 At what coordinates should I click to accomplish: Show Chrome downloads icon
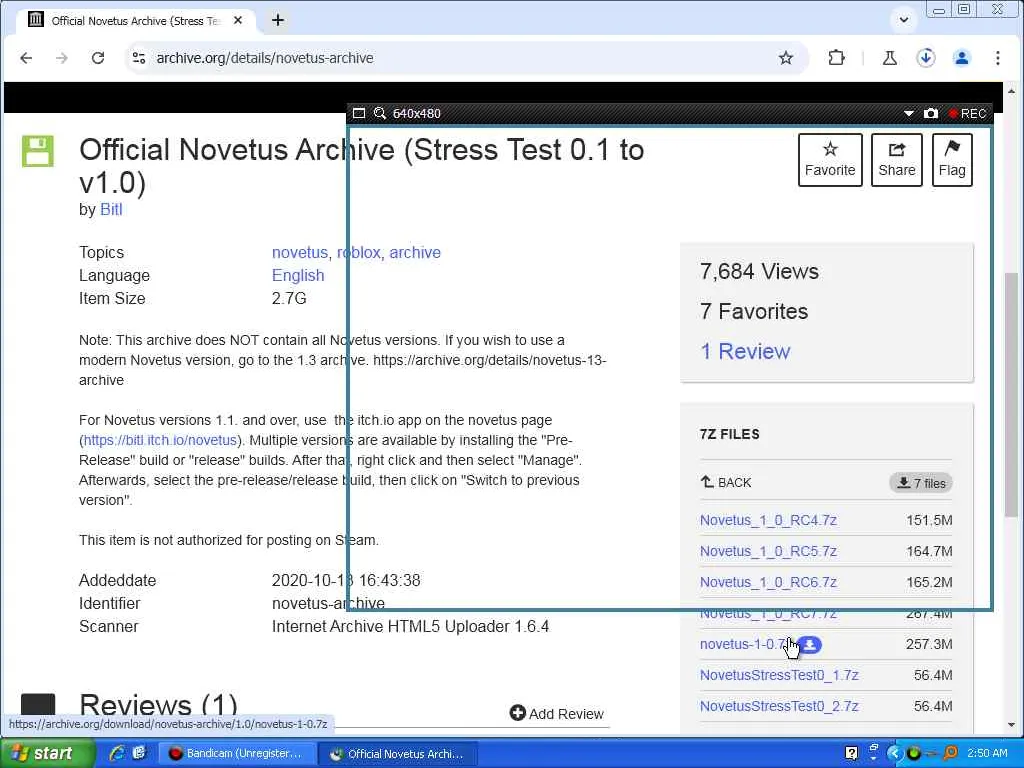pyautogui.click(x=925, y=58)
